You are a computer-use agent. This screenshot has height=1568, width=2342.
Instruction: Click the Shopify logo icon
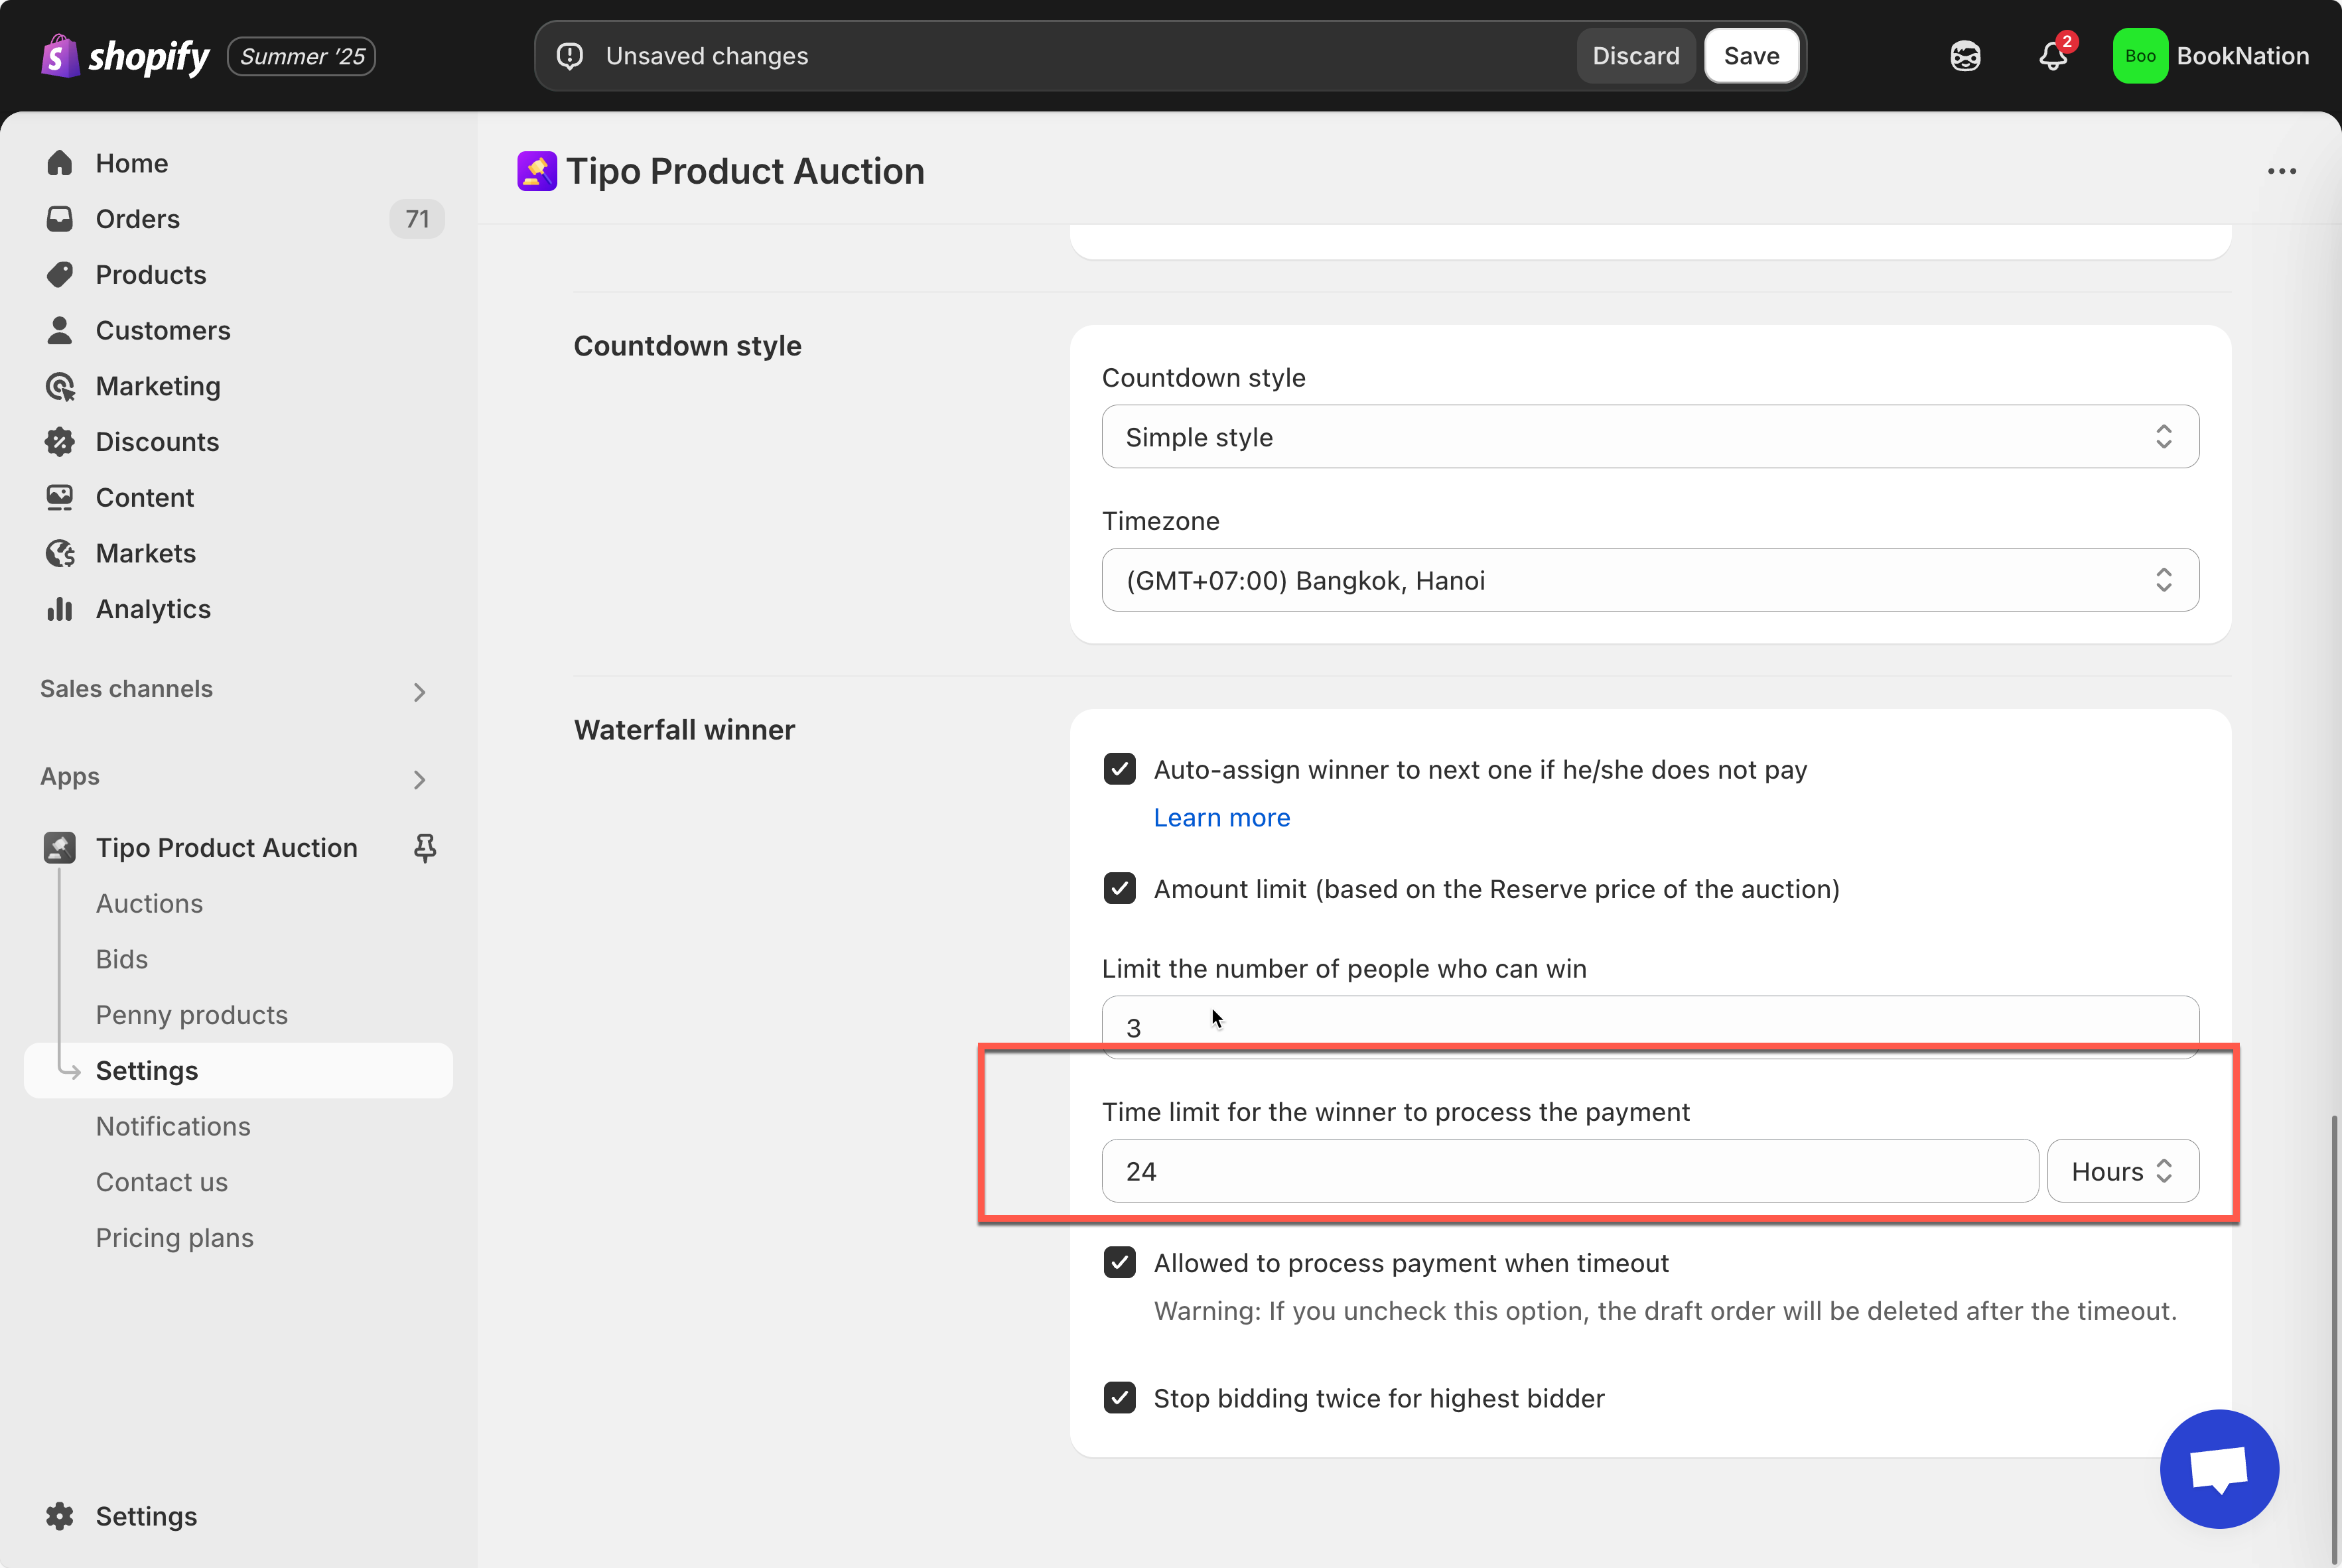60,56
